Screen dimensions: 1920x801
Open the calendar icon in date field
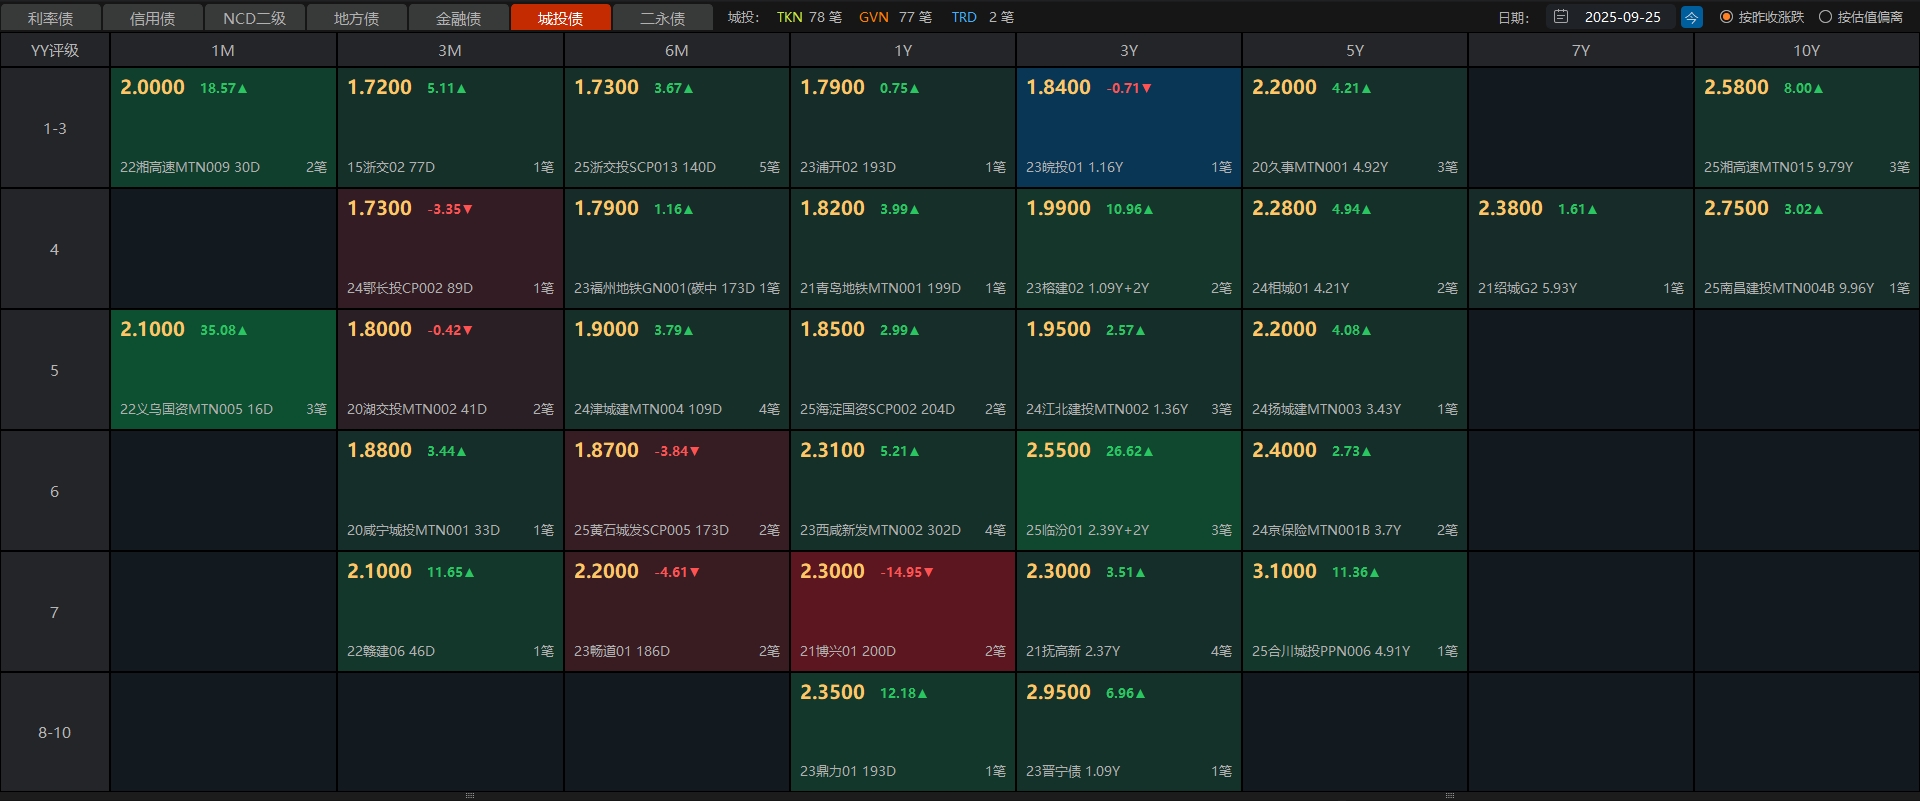1560,17
